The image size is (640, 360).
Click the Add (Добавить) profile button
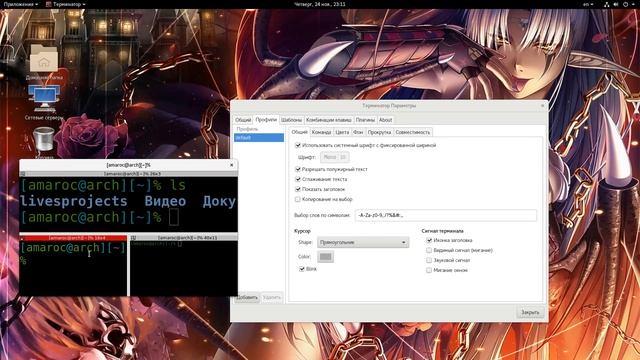pos(247,298)
